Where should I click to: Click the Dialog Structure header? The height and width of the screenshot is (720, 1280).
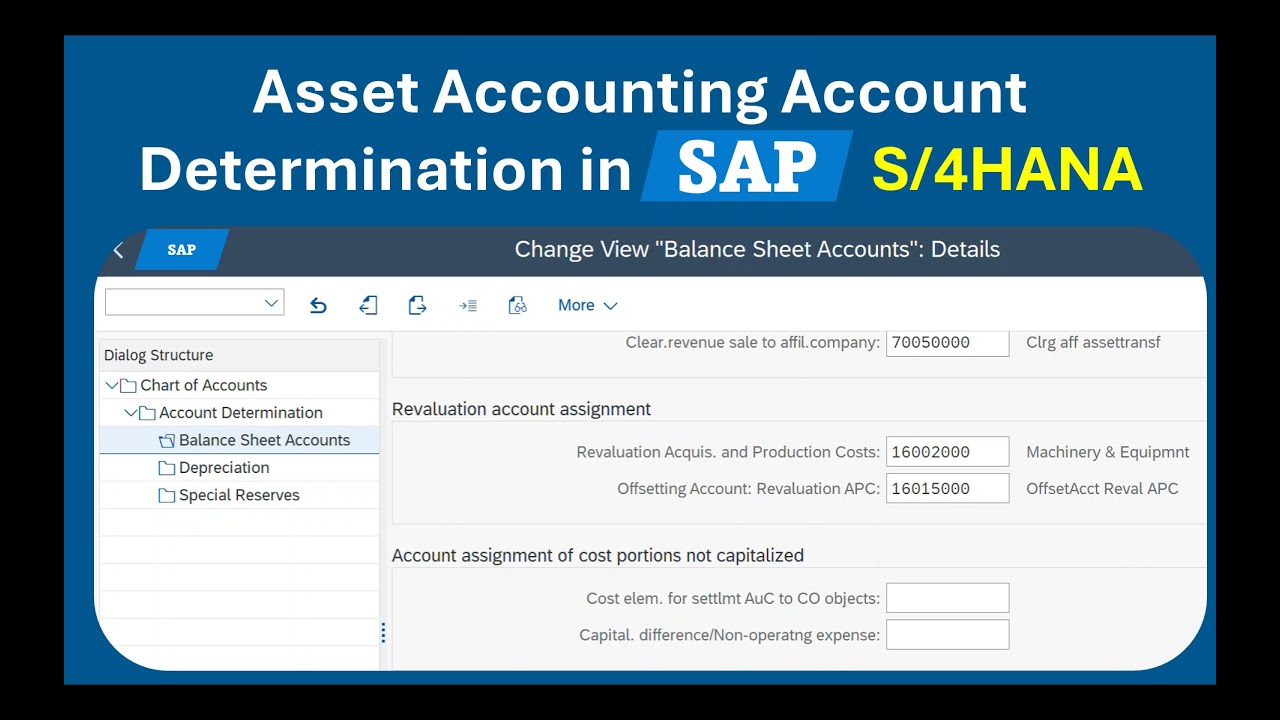pyautogui.click(x=158, y=355)
